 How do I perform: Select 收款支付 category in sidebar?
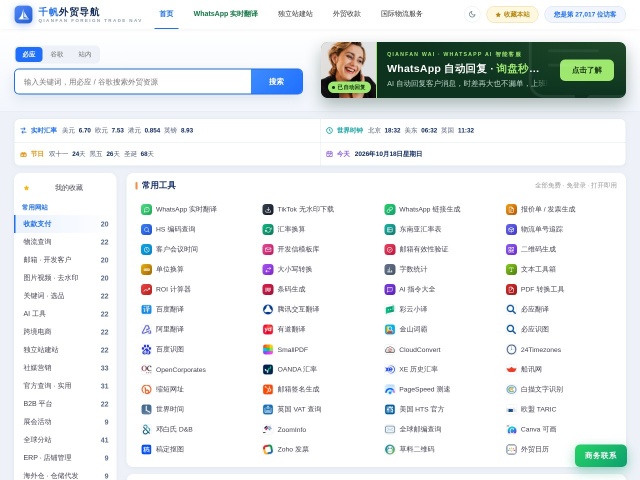tap(65, 224)
